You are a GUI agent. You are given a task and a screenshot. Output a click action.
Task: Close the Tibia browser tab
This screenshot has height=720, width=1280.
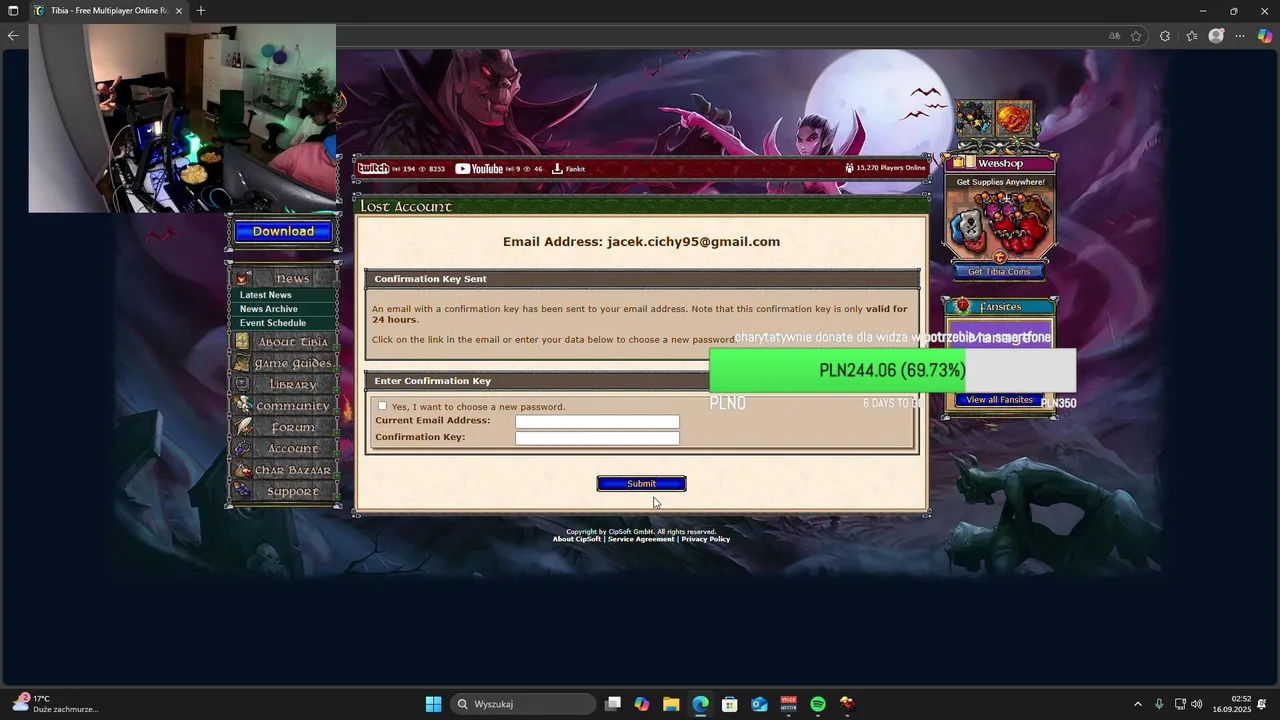click(x=179, y=11)
